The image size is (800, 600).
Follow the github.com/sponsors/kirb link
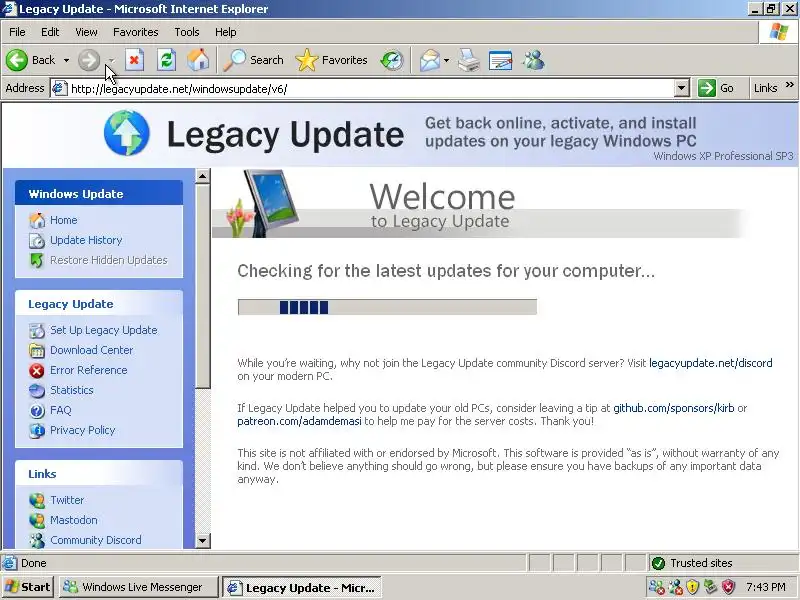[x=673, y=408]
